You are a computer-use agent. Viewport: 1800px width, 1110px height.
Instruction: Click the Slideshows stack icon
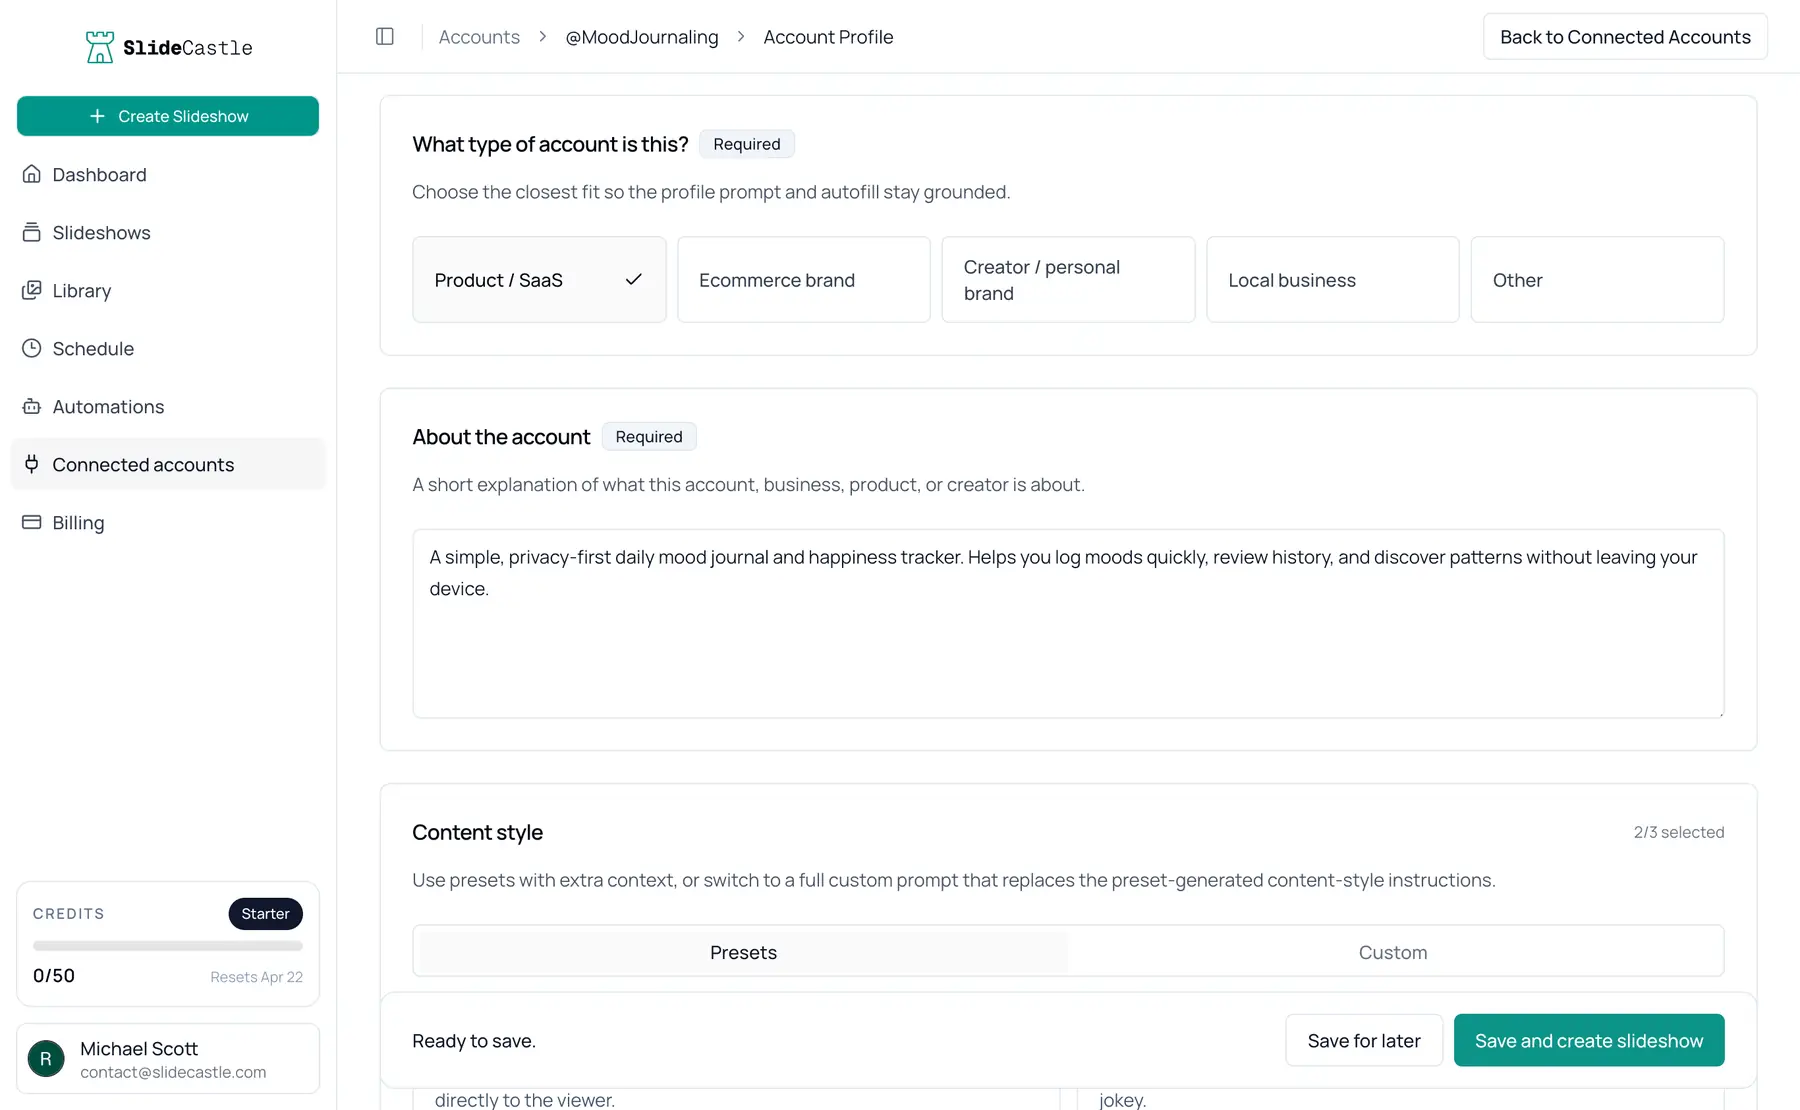32,233
